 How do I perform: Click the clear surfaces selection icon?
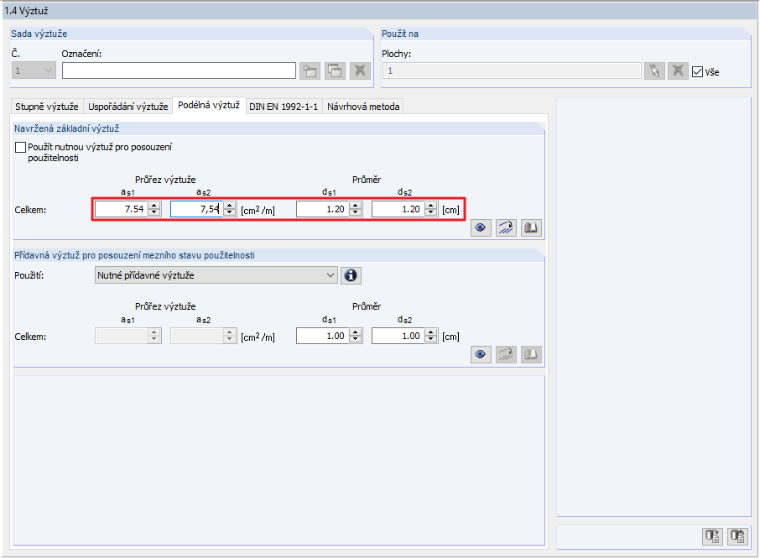pyautogui.click(x=678, y=71)
